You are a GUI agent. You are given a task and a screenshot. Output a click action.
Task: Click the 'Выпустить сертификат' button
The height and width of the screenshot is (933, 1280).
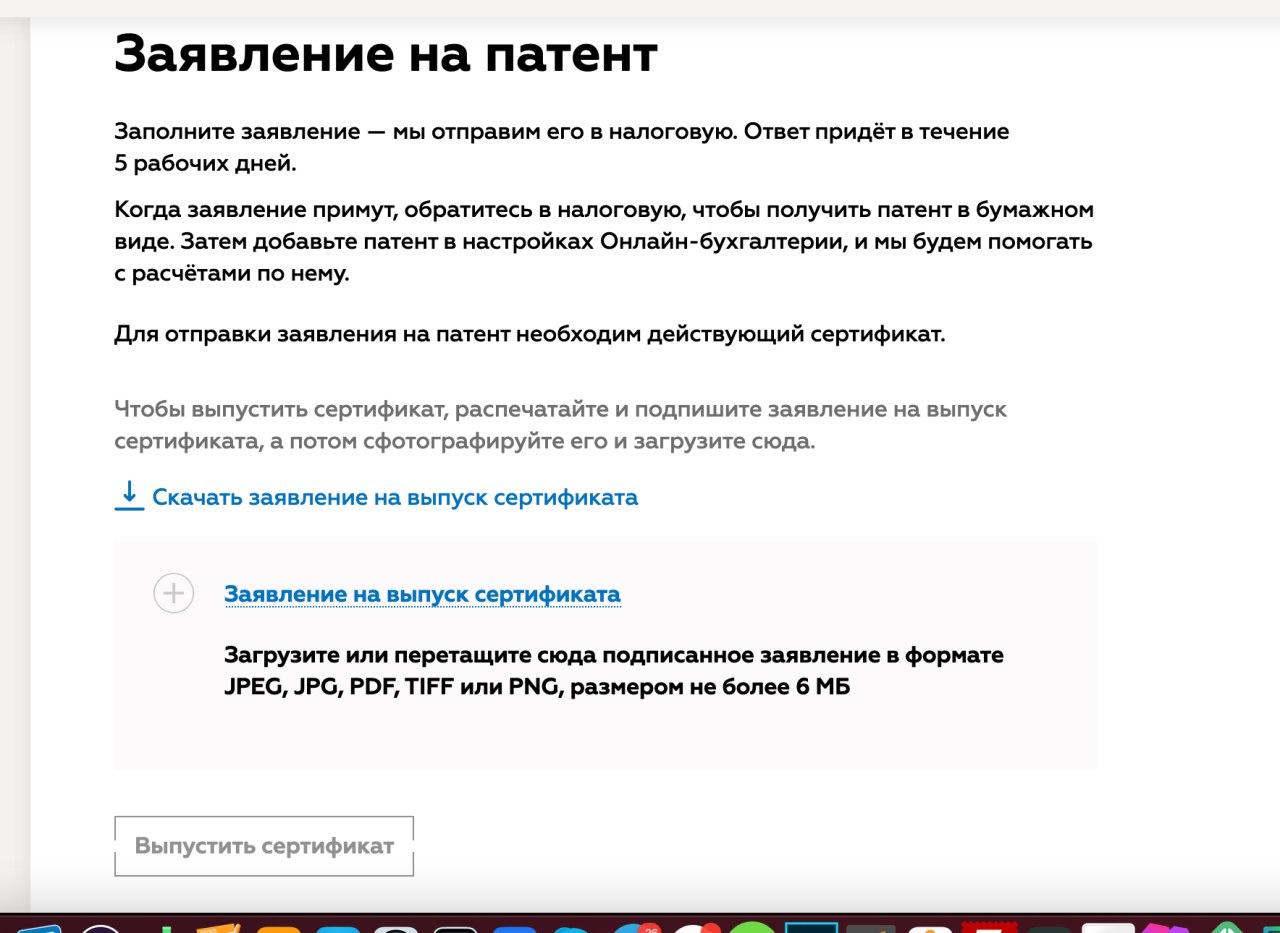click(264, 846)
